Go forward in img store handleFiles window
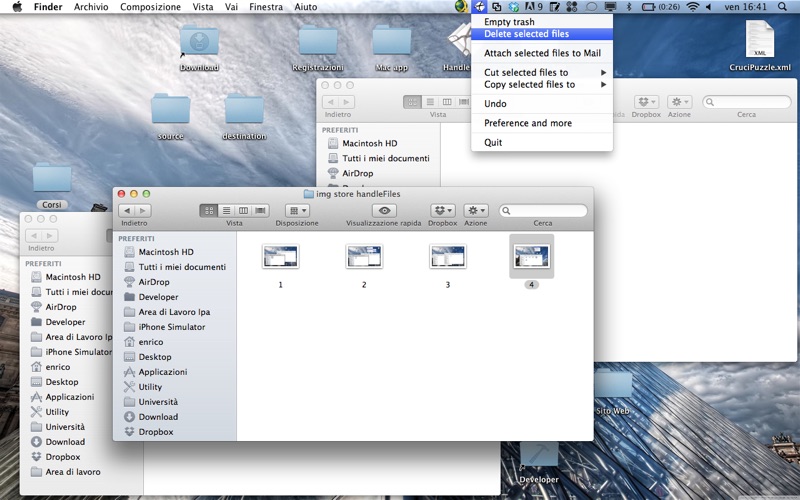 [x=143, y=210]
